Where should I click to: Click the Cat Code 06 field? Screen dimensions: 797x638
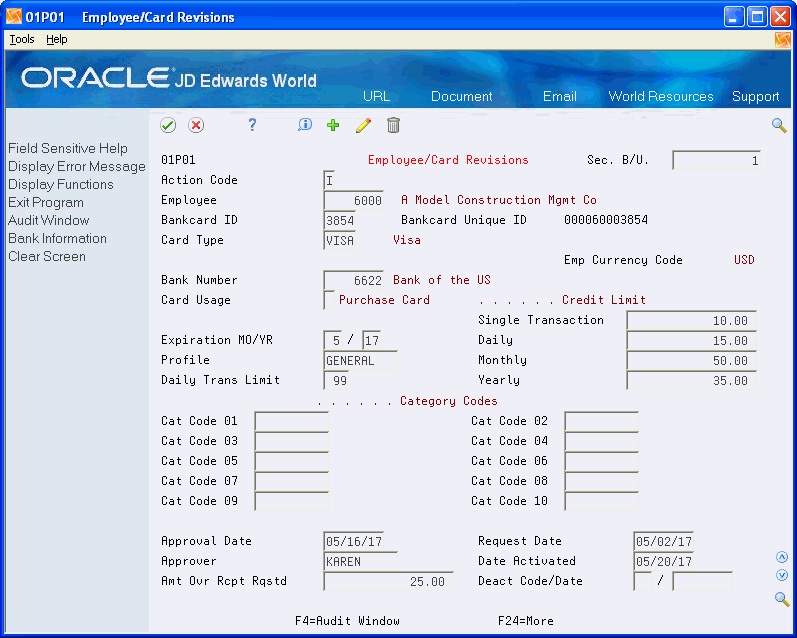[x=601, y=461]
